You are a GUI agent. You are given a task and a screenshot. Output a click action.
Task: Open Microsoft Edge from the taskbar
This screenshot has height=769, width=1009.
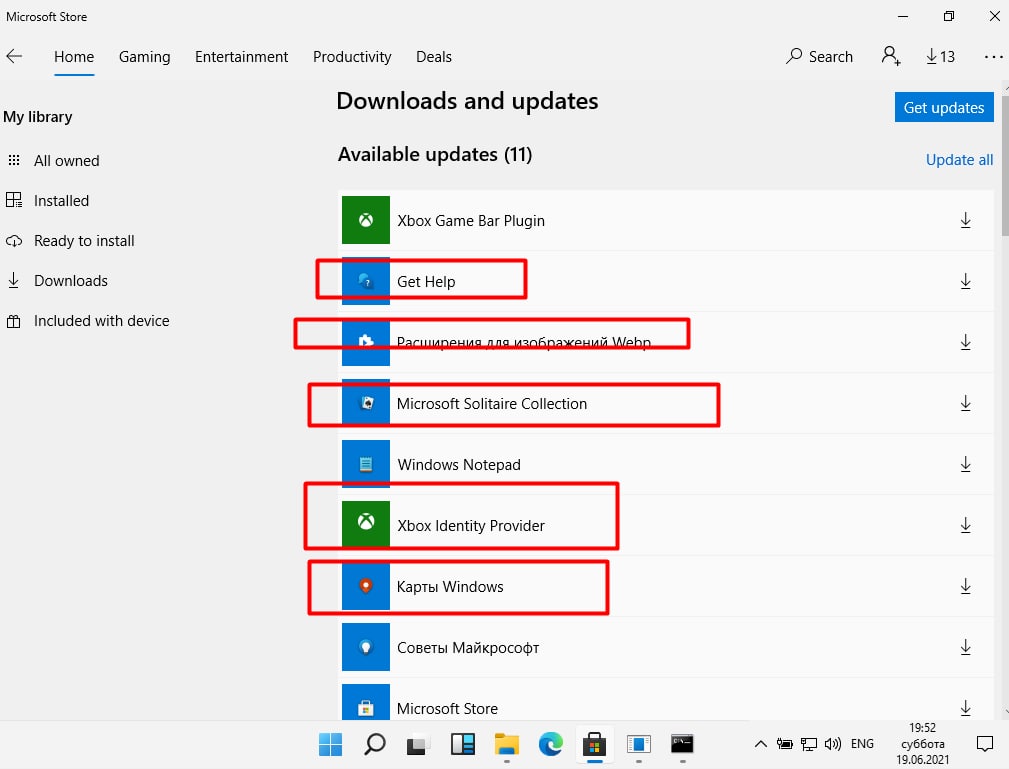click(551, 745)
